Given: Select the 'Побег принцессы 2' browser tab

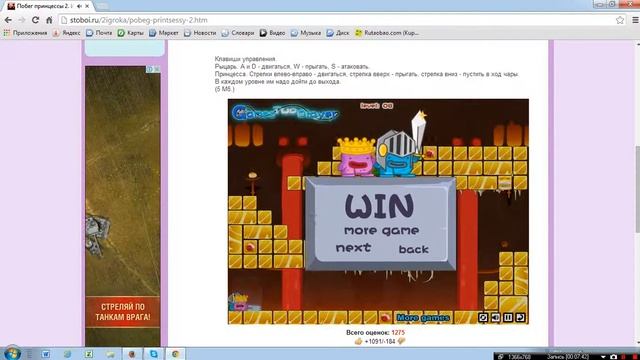Looking at the screenshot, I should [x=44, y=6].
